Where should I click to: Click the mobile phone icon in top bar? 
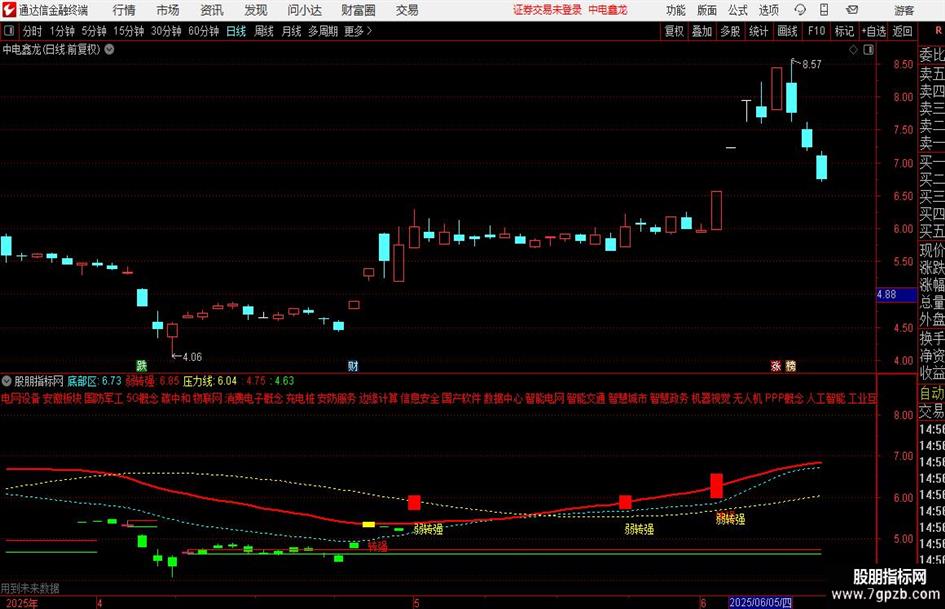(x=824, y=10)
